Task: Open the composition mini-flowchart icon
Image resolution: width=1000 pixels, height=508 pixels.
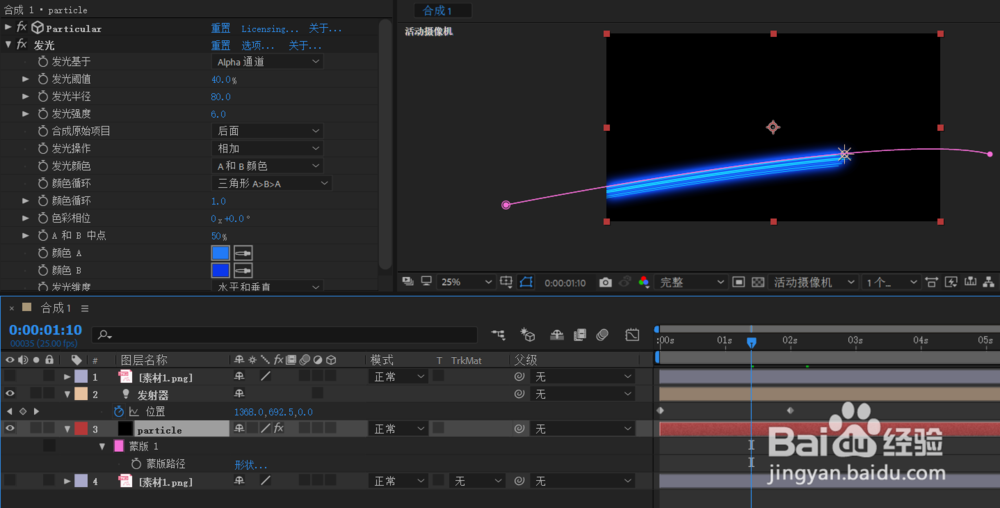Action: click(x=498, y=335)
